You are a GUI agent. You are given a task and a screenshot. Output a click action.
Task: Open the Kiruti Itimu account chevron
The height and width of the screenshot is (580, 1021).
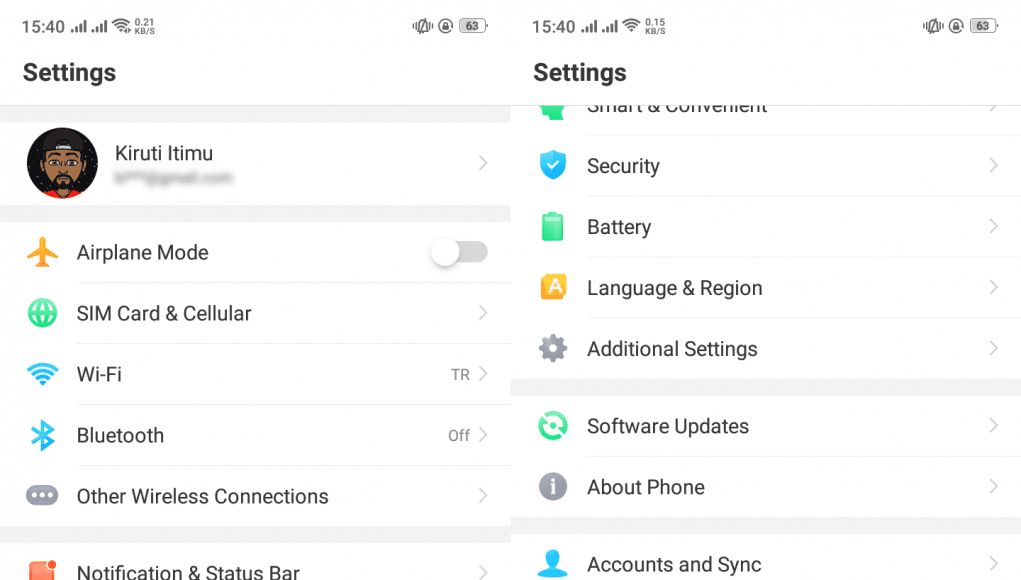coord(483,163)
